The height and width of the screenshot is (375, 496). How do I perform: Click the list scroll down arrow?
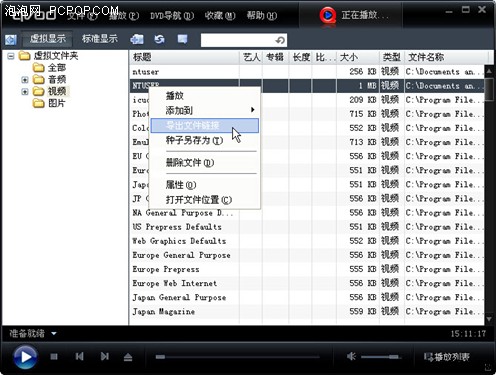click(x=489, y=319)
